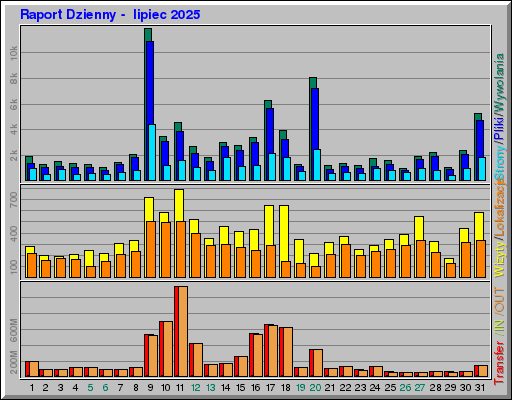Screen dimensions: 512x400
Task: Select the 'Strony' legend label
Action: pos(499,163)
